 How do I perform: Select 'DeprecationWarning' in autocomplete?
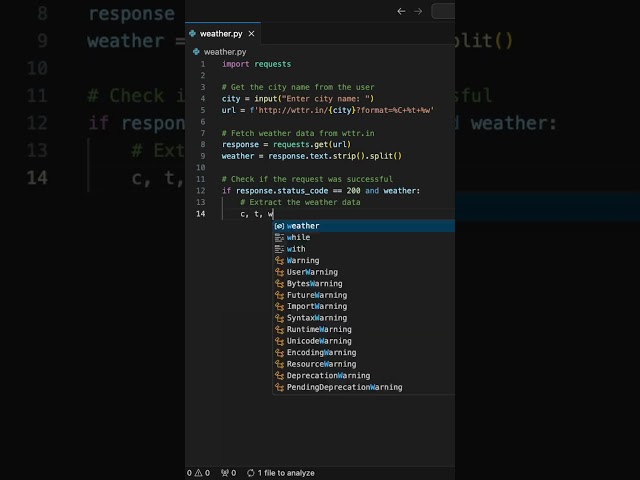pyautogui.click(x=364, y=375)
